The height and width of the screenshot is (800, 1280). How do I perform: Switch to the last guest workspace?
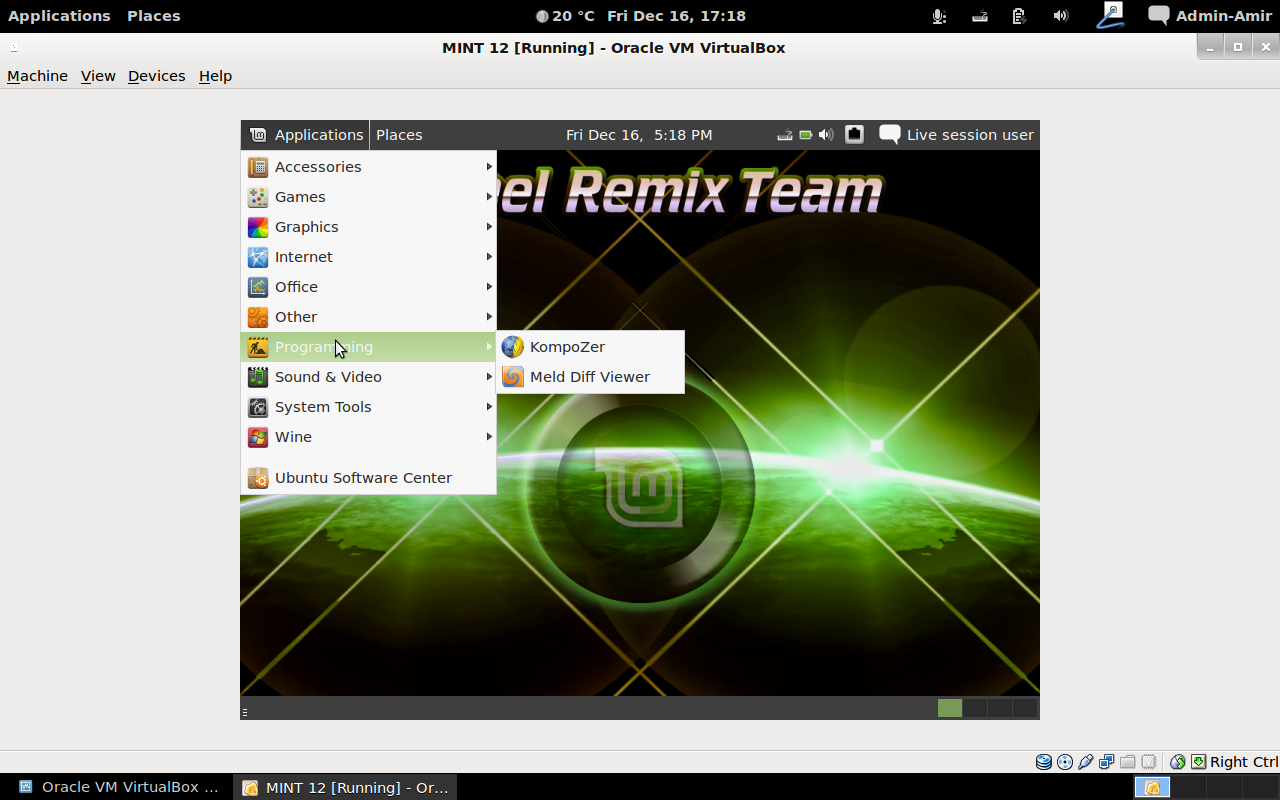1025,708
